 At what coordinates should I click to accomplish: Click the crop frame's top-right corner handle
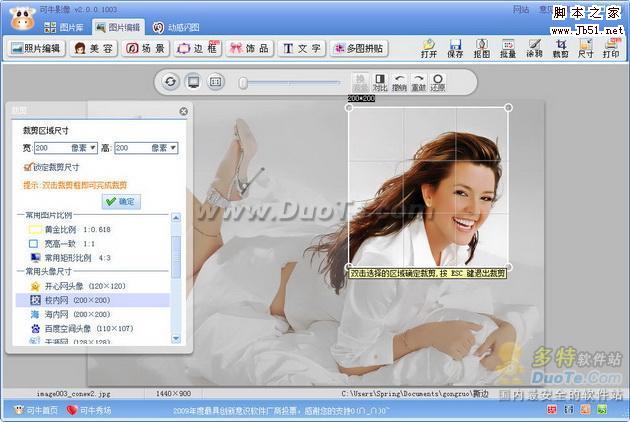(508, 107)
